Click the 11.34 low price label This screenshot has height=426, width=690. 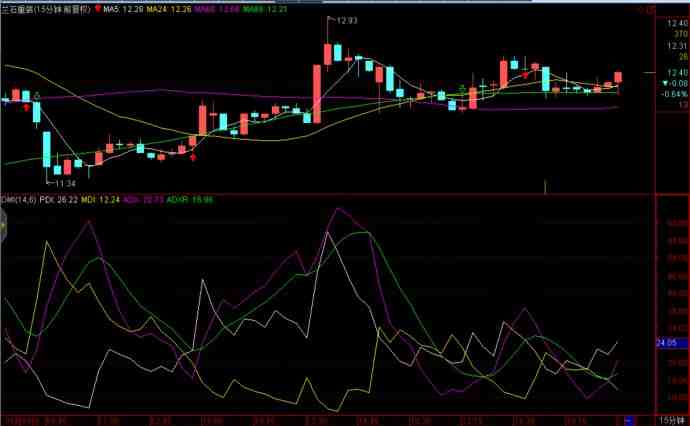[65, 183]
